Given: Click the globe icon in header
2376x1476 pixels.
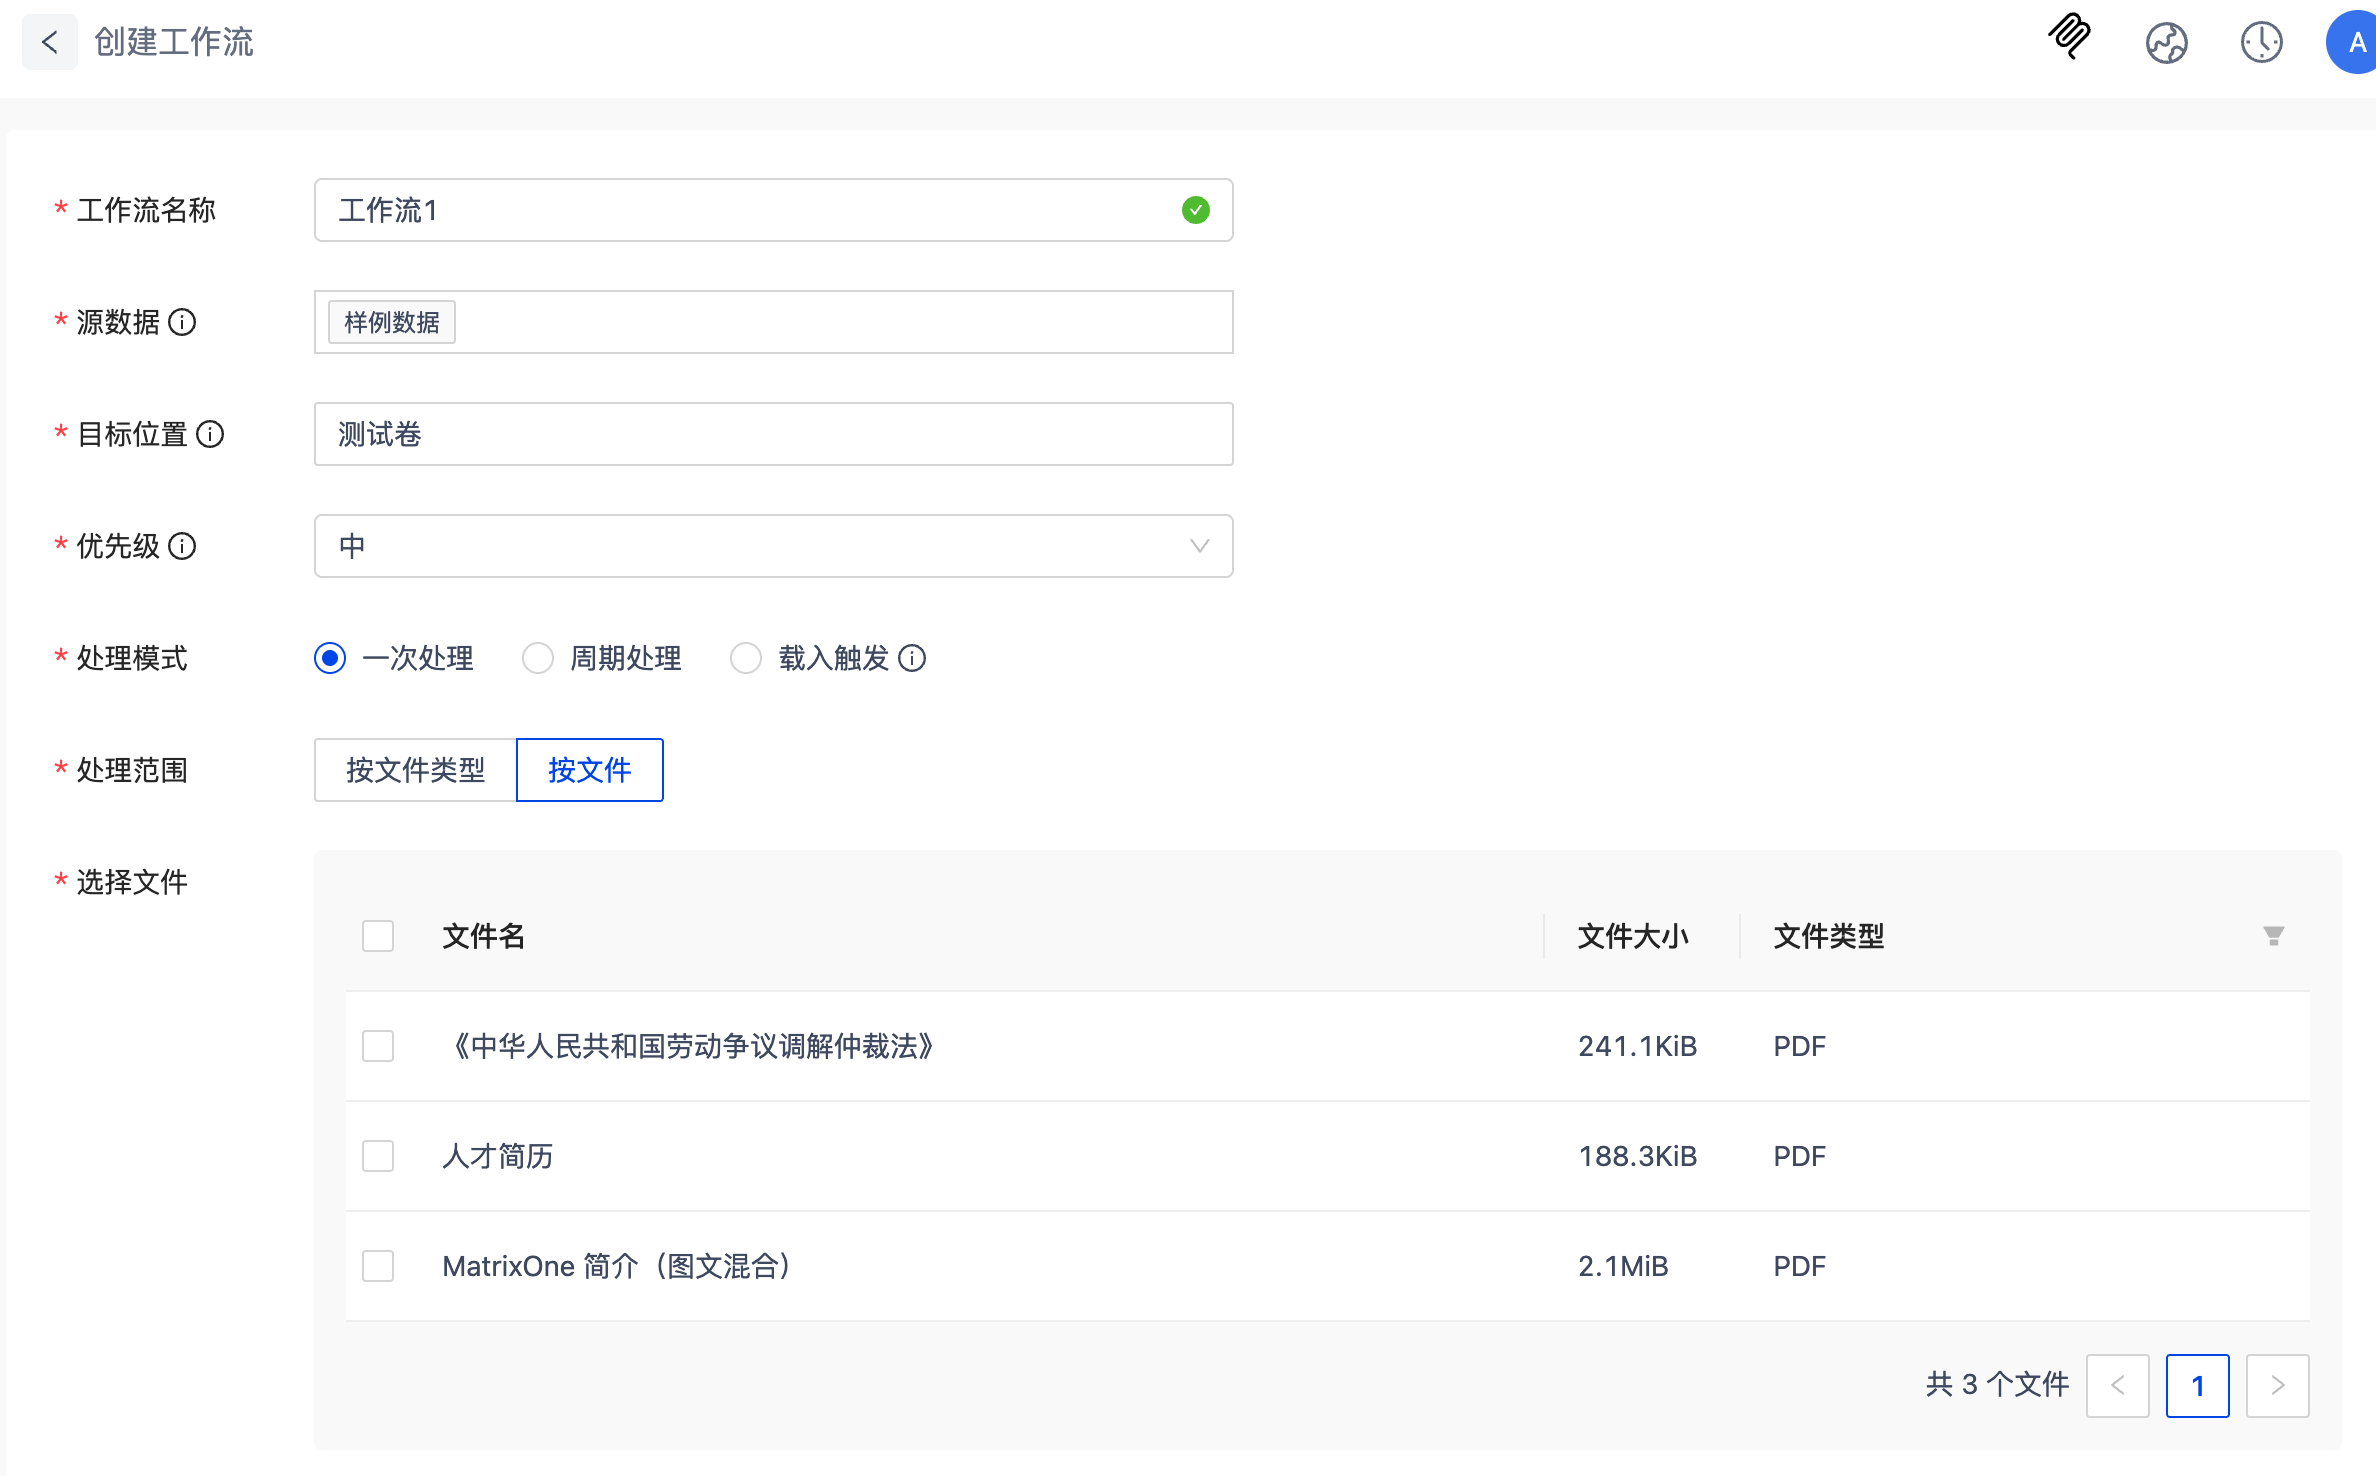Looking at the screenshot, I should tap(2166, 43).
